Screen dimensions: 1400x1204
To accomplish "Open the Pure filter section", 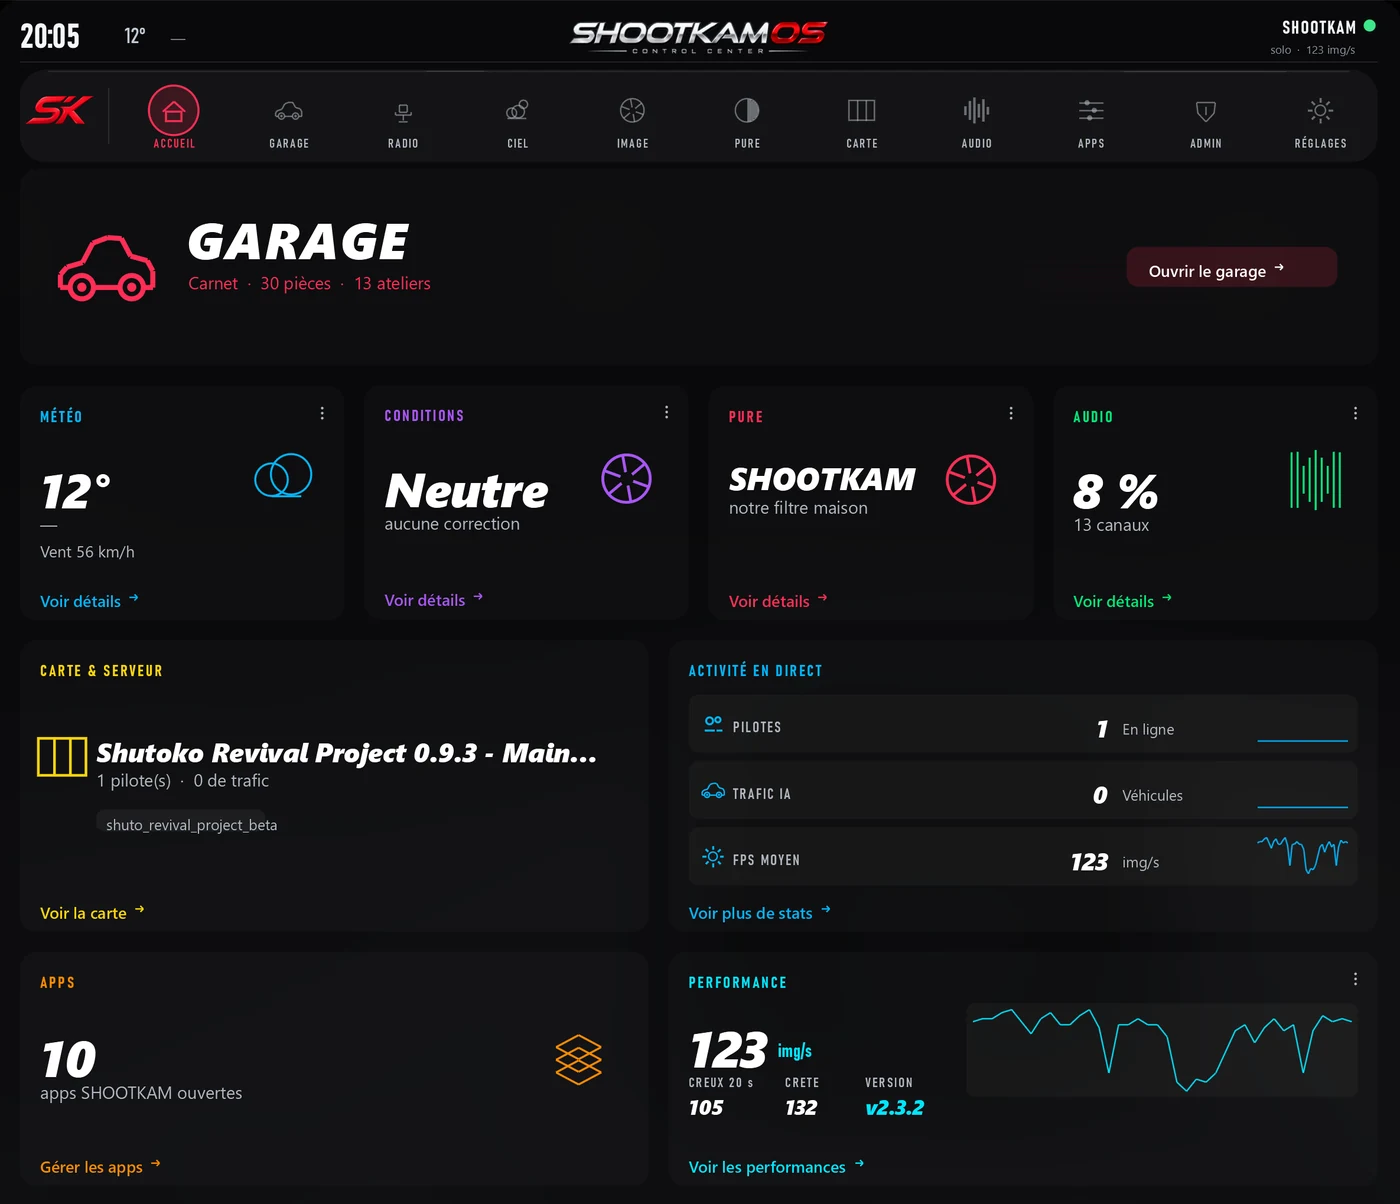I will (747, 118).
